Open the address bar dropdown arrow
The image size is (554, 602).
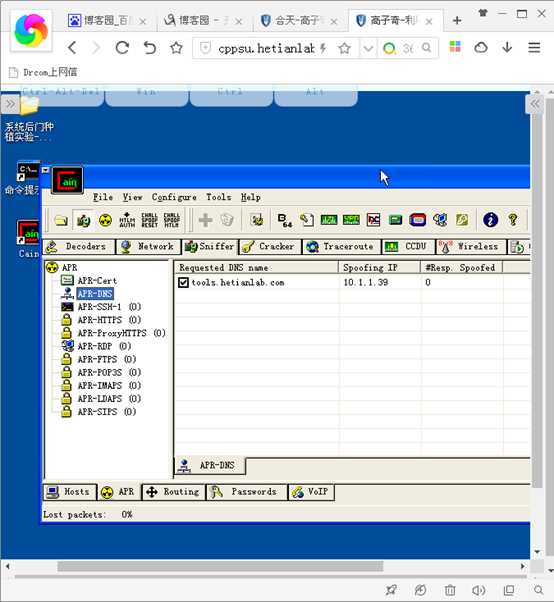(368, 48)
